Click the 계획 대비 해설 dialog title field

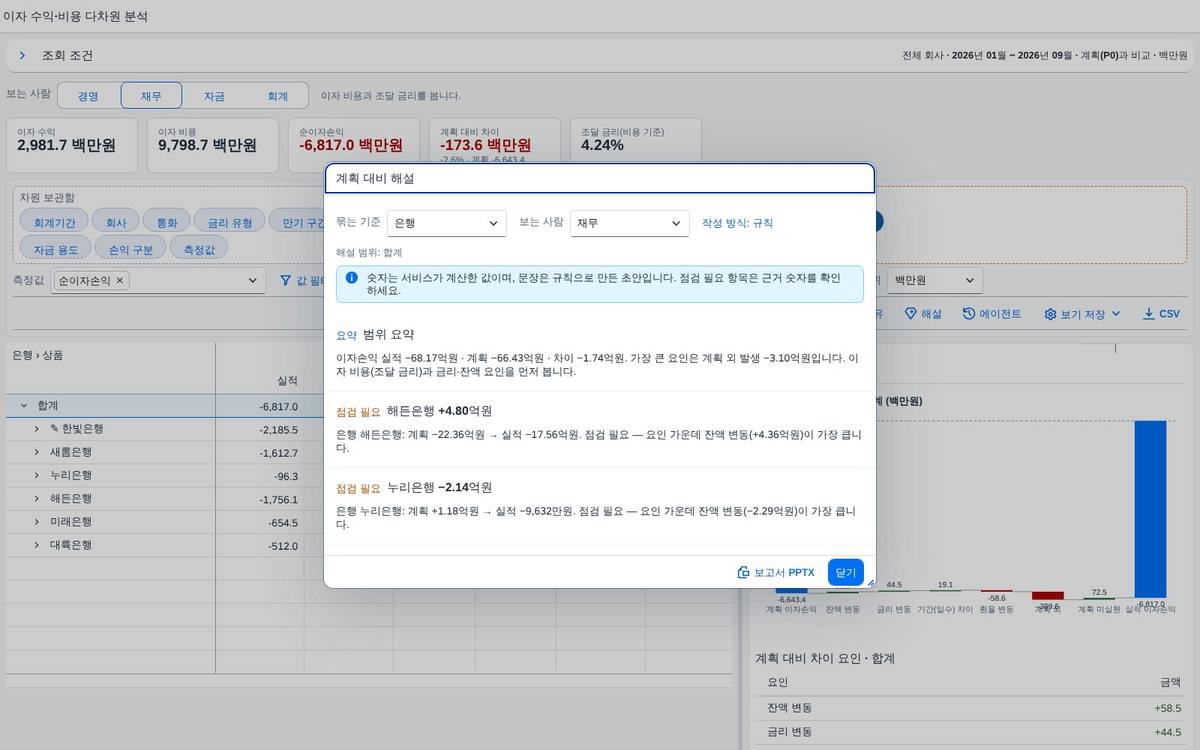(x=599, y=179)
